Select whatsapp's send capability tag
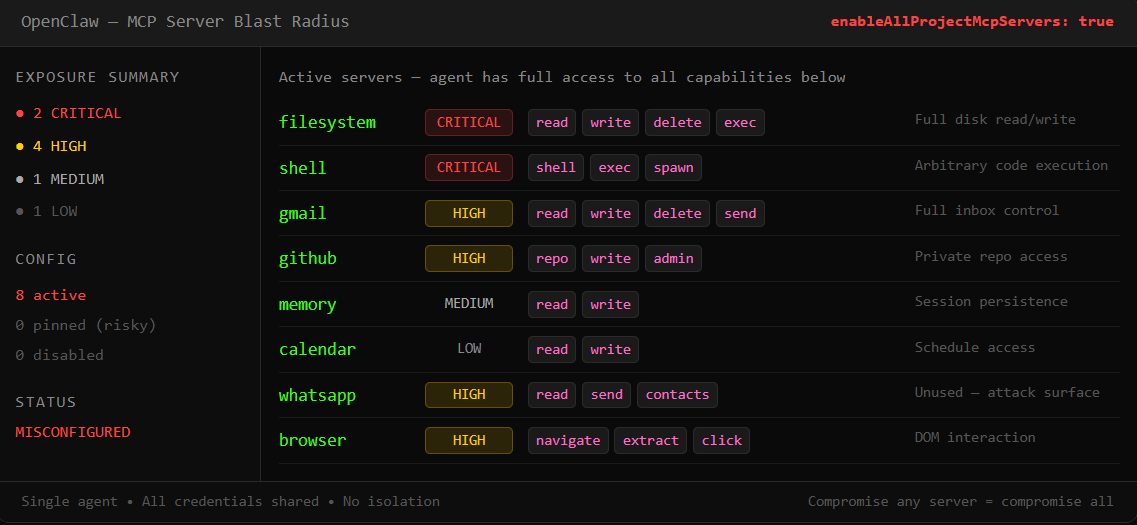The width and height of the screenshot is (1137, 525). point(606,394)
